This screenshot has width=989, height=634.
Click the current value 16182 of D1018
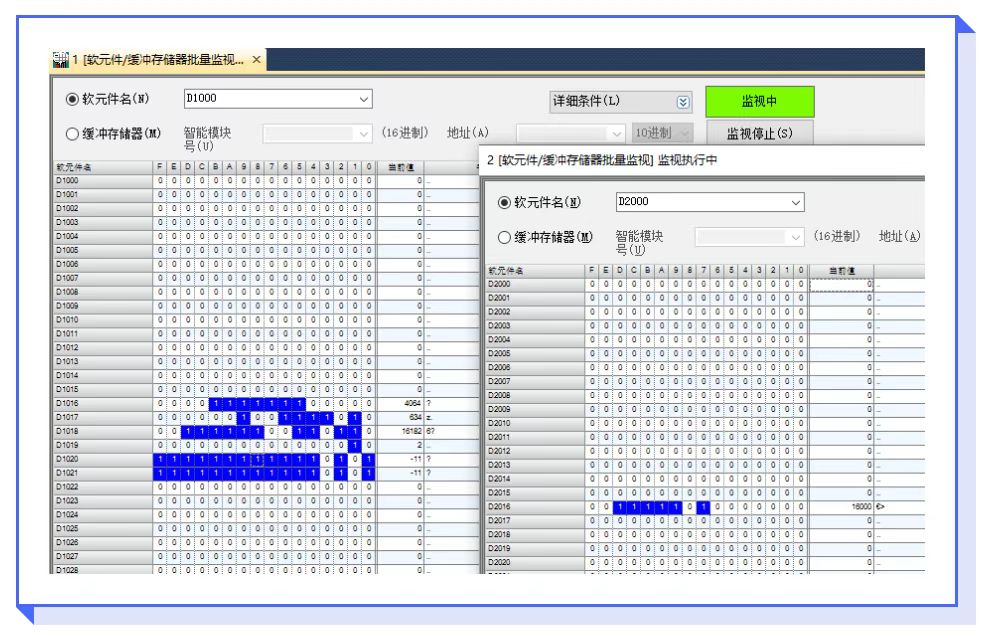(400, 431)
